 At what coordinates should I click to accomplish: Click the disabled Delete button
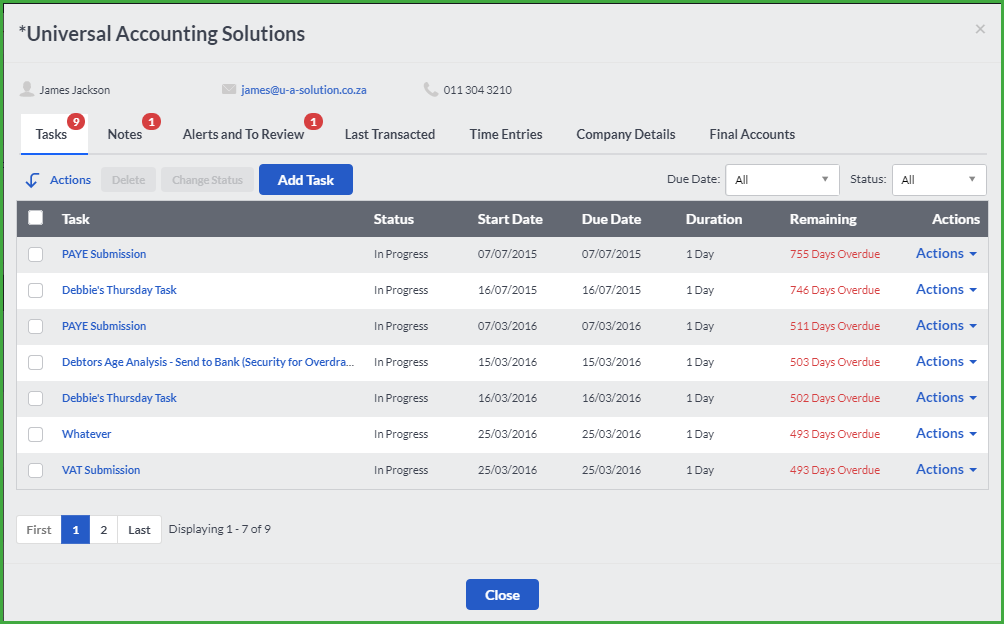tap(129, 180)
